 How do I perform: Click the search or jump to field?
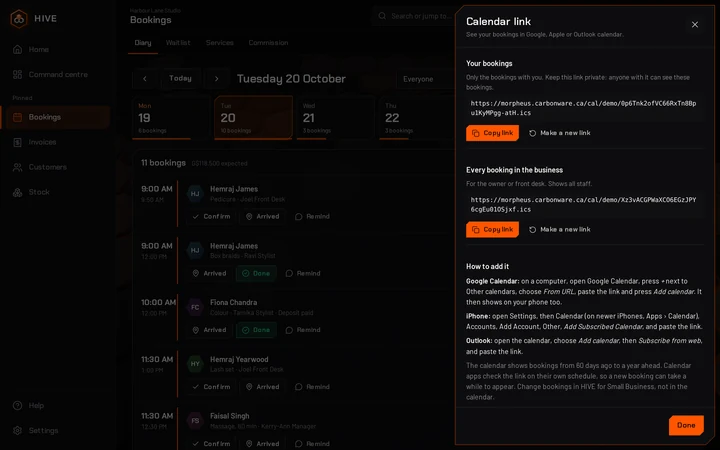413,16
